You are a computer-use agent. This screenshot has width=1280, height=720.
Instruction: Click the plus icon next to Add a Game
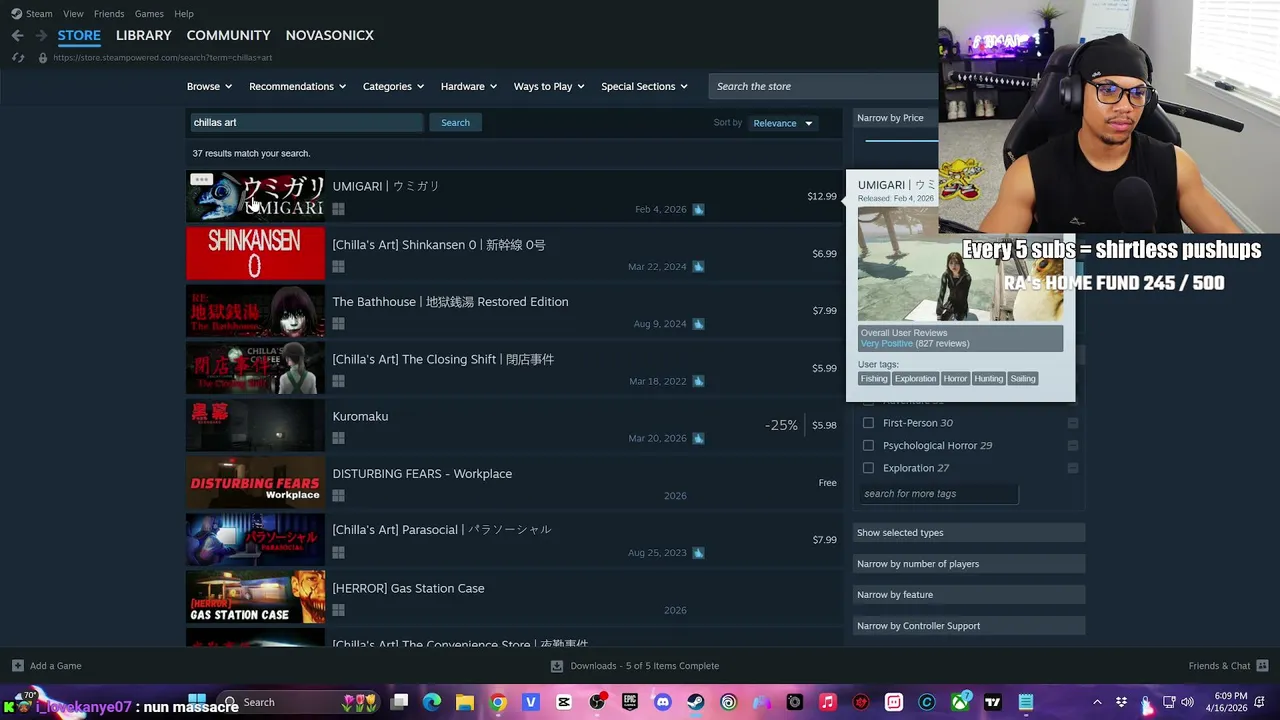pos(17,666)
